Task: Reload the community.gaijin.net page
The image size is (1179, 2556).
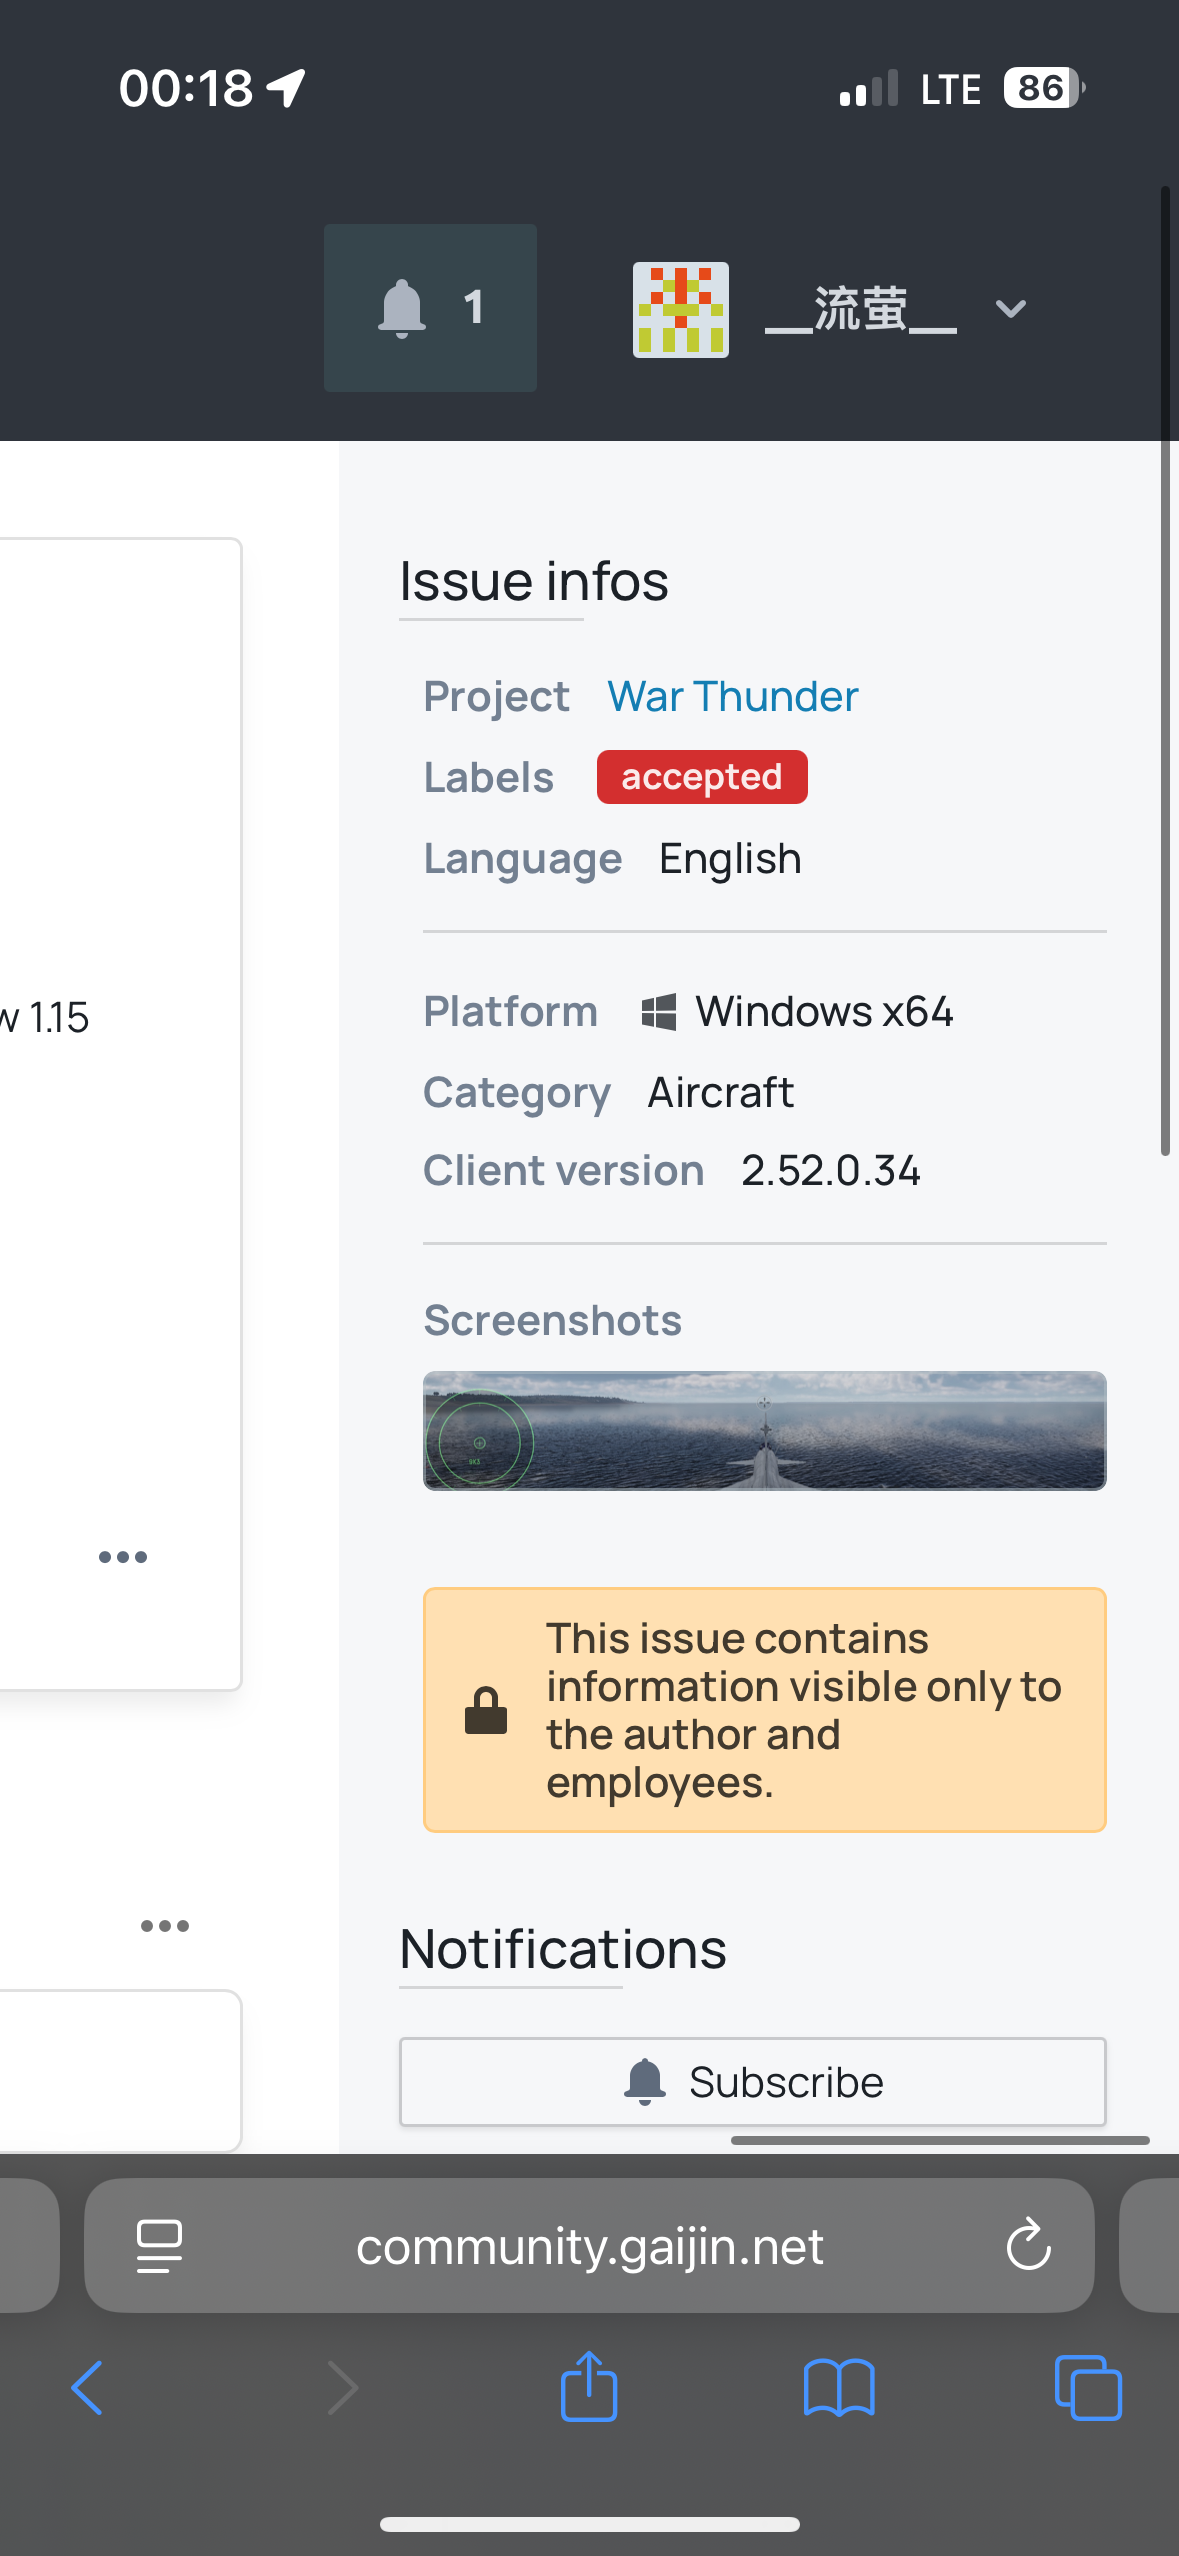Action: pyautogui.click(x=1028, y=2247)
